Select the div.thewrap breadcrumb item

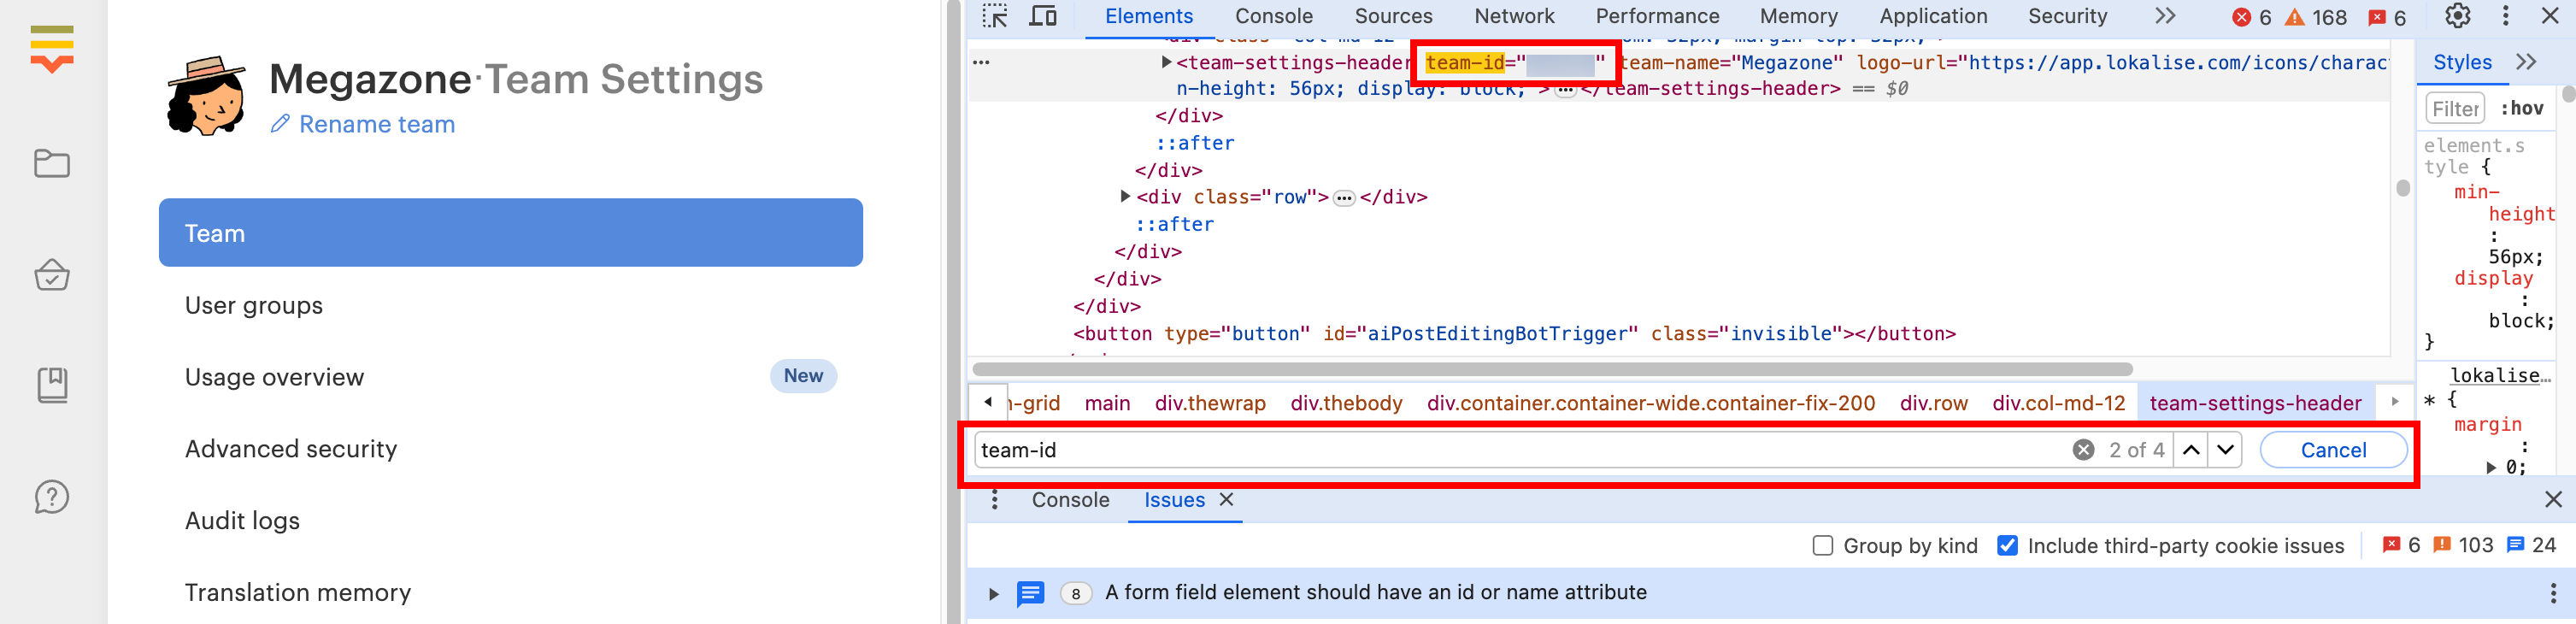(x=1210, y=403)
